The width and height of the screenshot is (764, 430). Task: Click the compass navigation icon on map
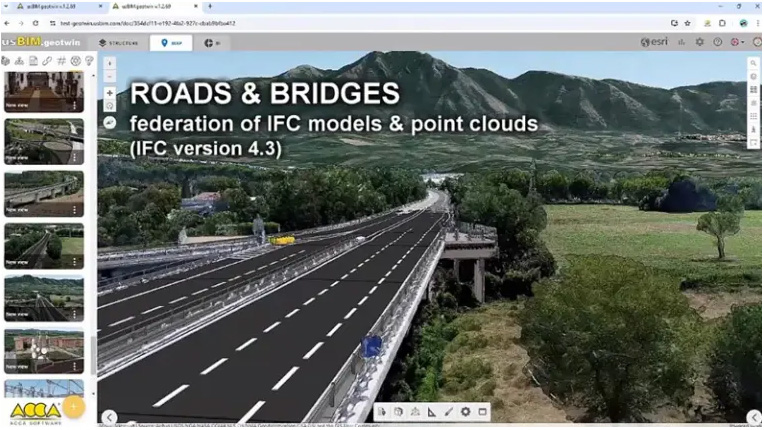tap(110, 122)
